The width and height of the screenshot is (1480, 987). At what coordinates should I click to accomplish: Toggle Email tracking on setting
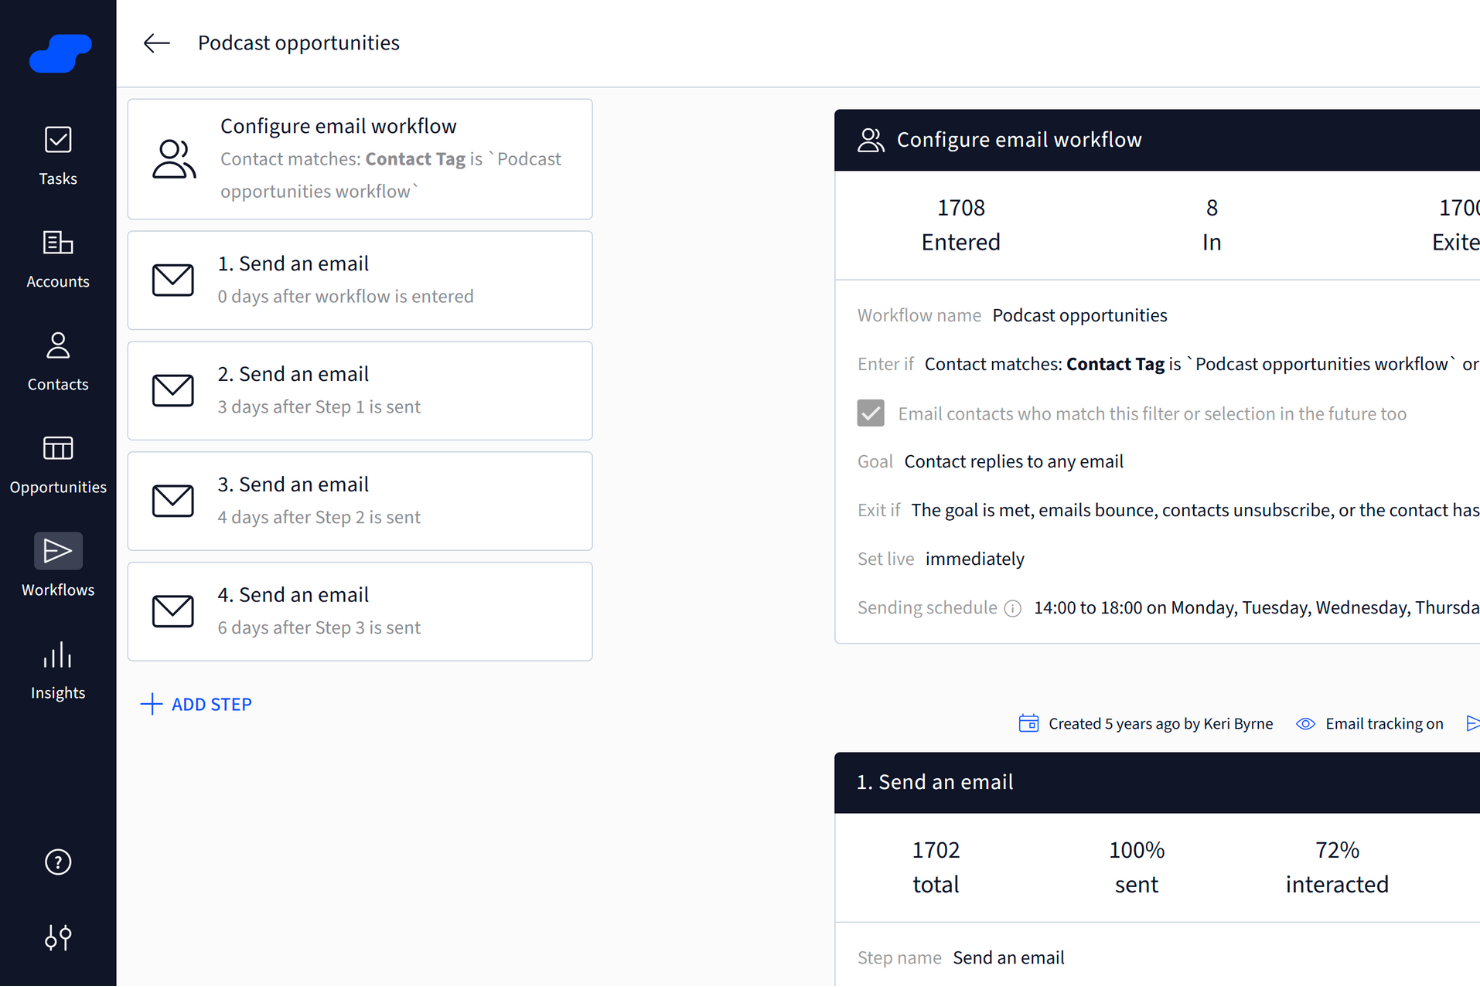coord(1384,723)
